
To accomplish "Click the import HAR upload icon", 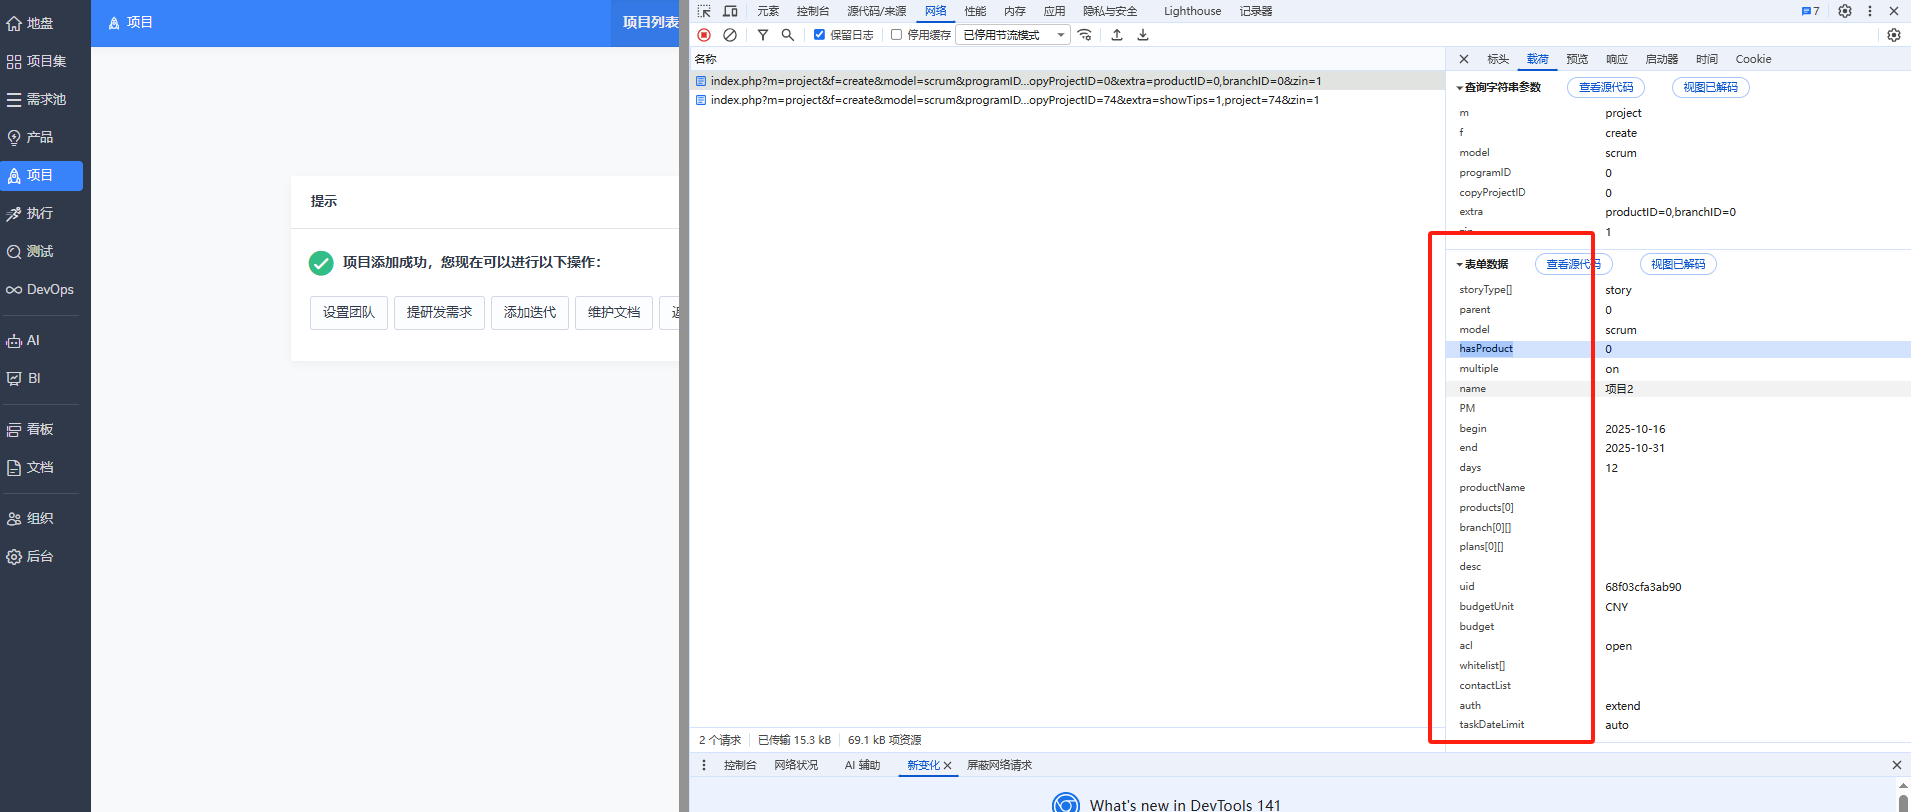I will click(x=1117, y=35).
